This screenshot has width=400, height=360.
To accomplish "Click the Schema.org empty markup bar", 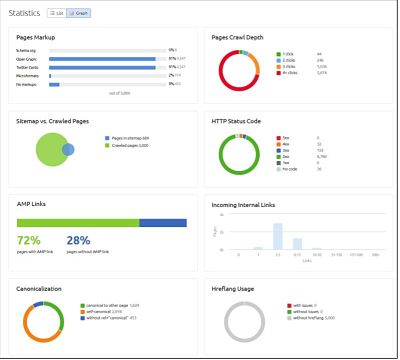I will (107, 51).
